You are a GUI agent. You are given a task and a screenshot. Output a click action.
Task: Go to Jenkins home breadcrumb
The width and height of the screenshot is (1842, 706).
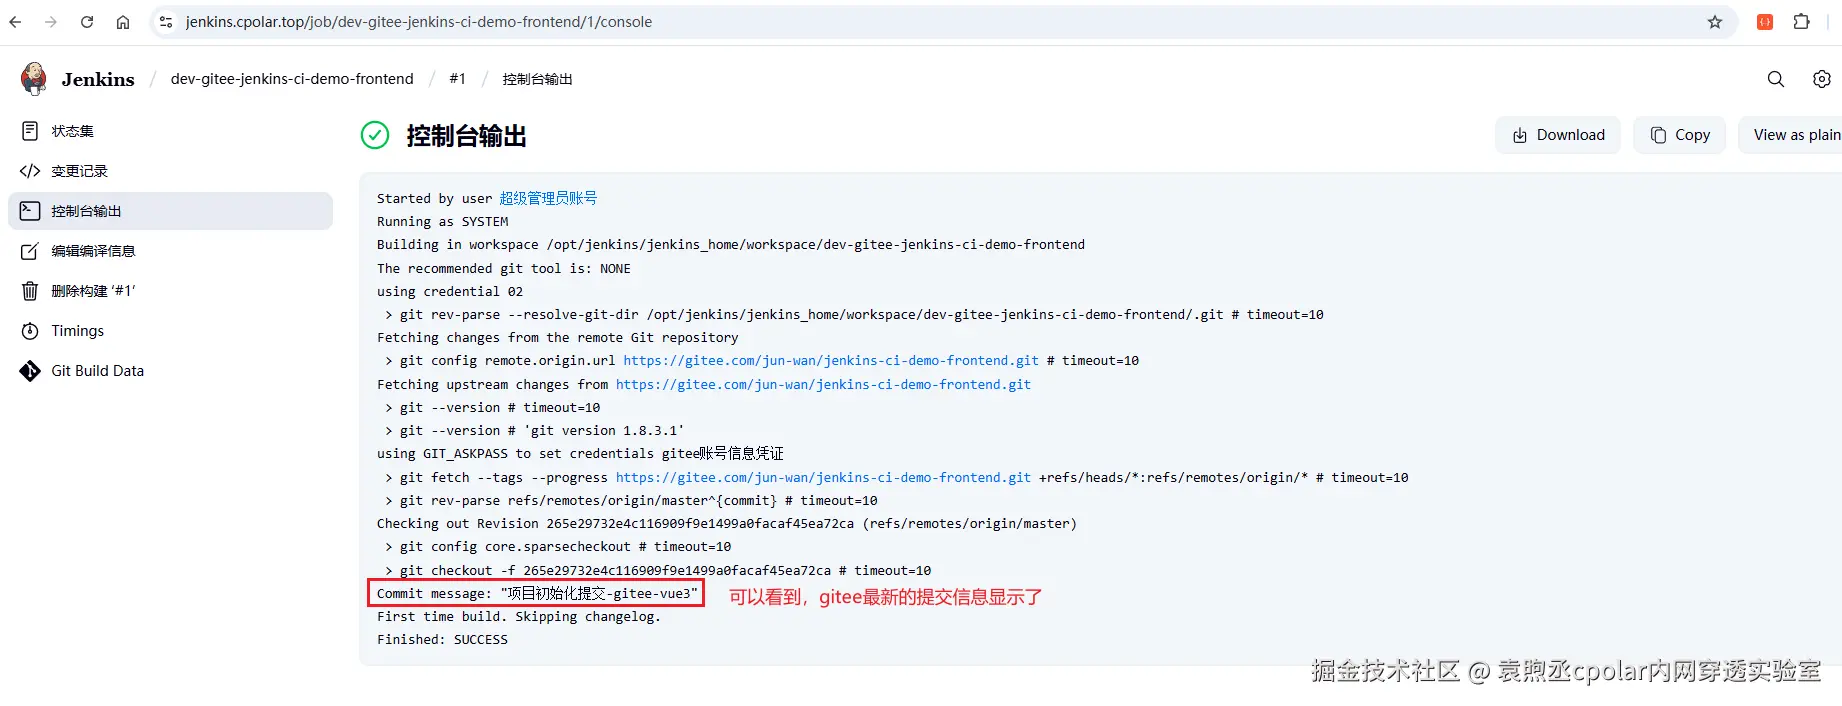coord(98,79)
